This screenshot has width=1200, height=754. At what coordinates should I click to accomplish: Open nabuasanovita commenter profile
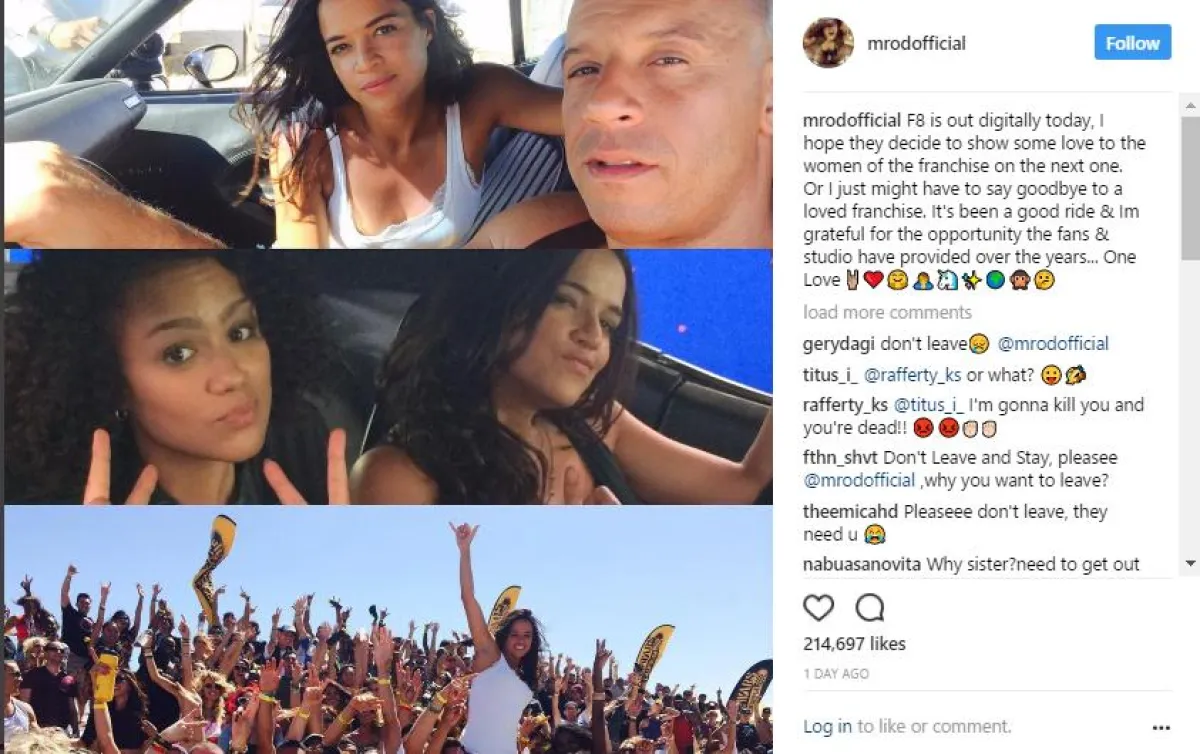[x=862, y=565]
